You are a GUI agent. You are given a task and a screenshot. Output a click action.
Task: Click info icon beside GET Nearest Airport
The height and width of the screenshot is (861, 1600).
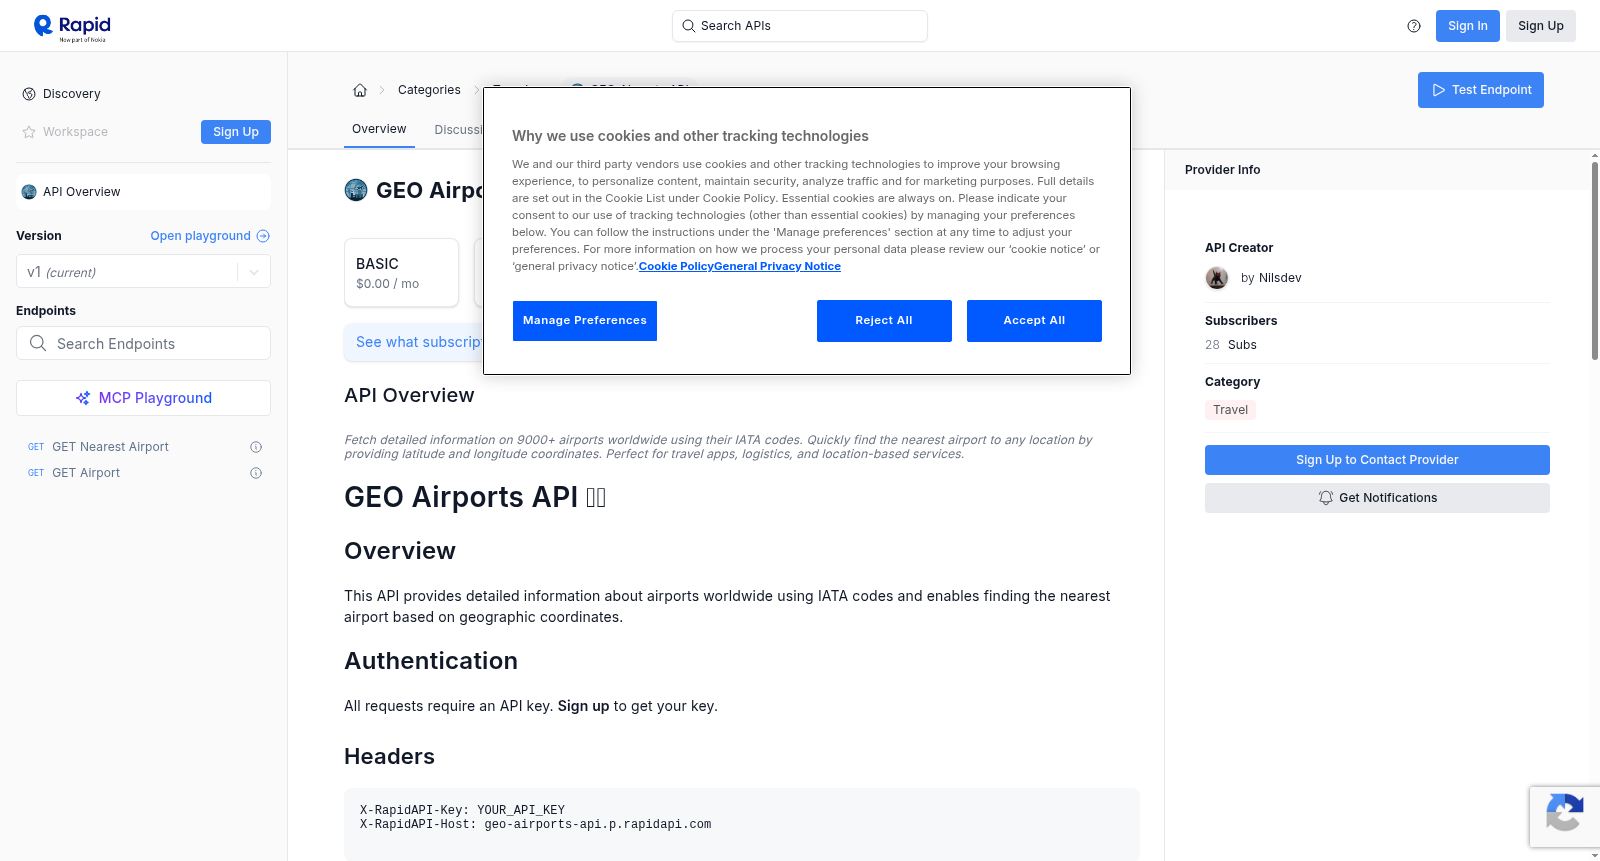point(256,447)
